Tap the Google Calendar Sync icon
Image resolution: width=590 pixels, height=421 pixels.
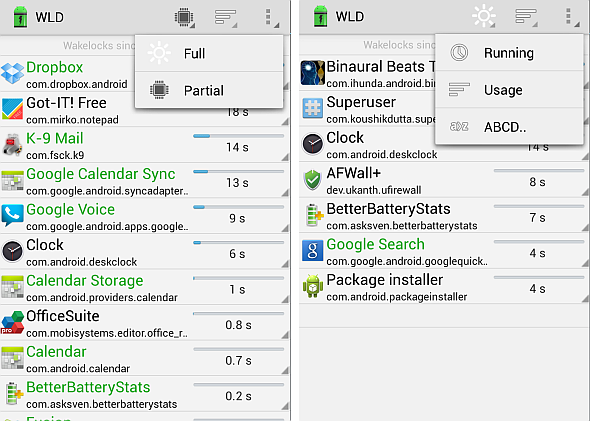[x=12, y=180]
